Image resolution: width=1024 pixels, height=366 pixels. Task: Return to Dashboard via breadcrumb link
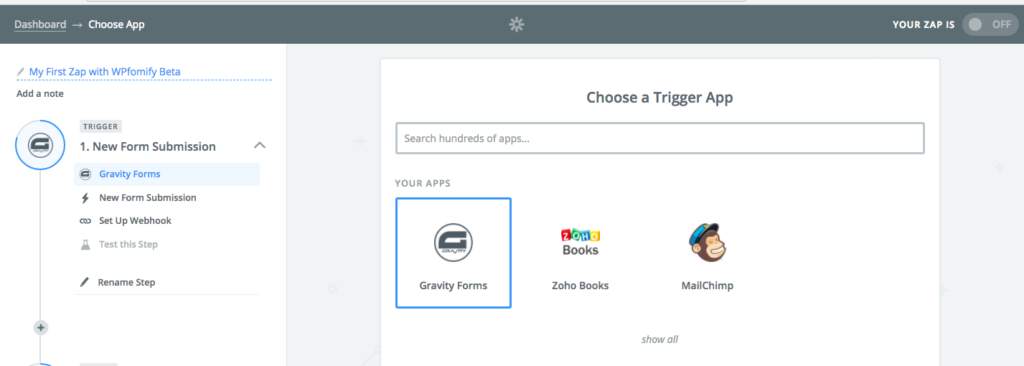(40, 25)
